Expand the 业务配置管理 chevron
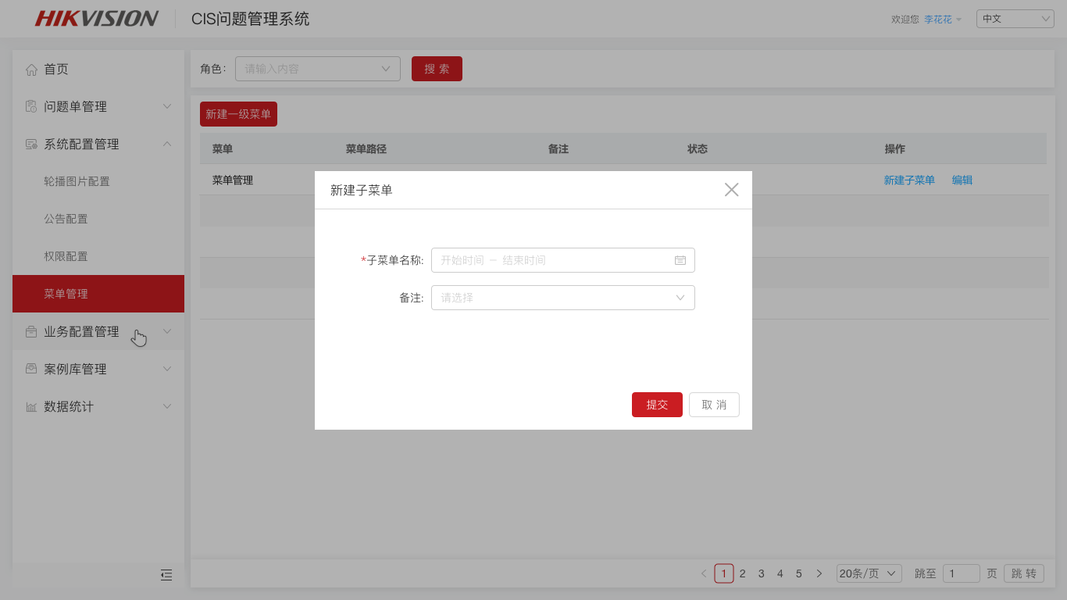1067x600 pixels. pyautogui.click(x=167, y=331)
